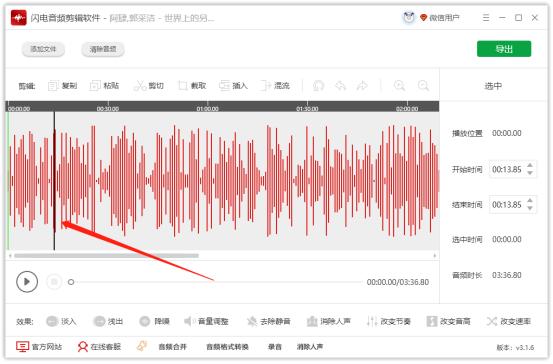Click the green 导出 export button
553x364 pixels.
point(504,49)
